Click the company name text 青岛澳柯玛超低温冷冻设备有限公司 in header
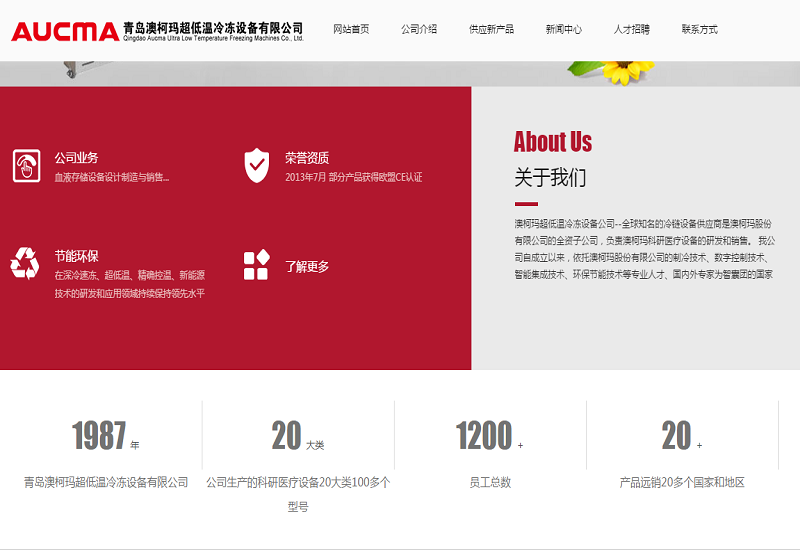The width and height of the screenshot is (800, 550). tap(213, 28)
